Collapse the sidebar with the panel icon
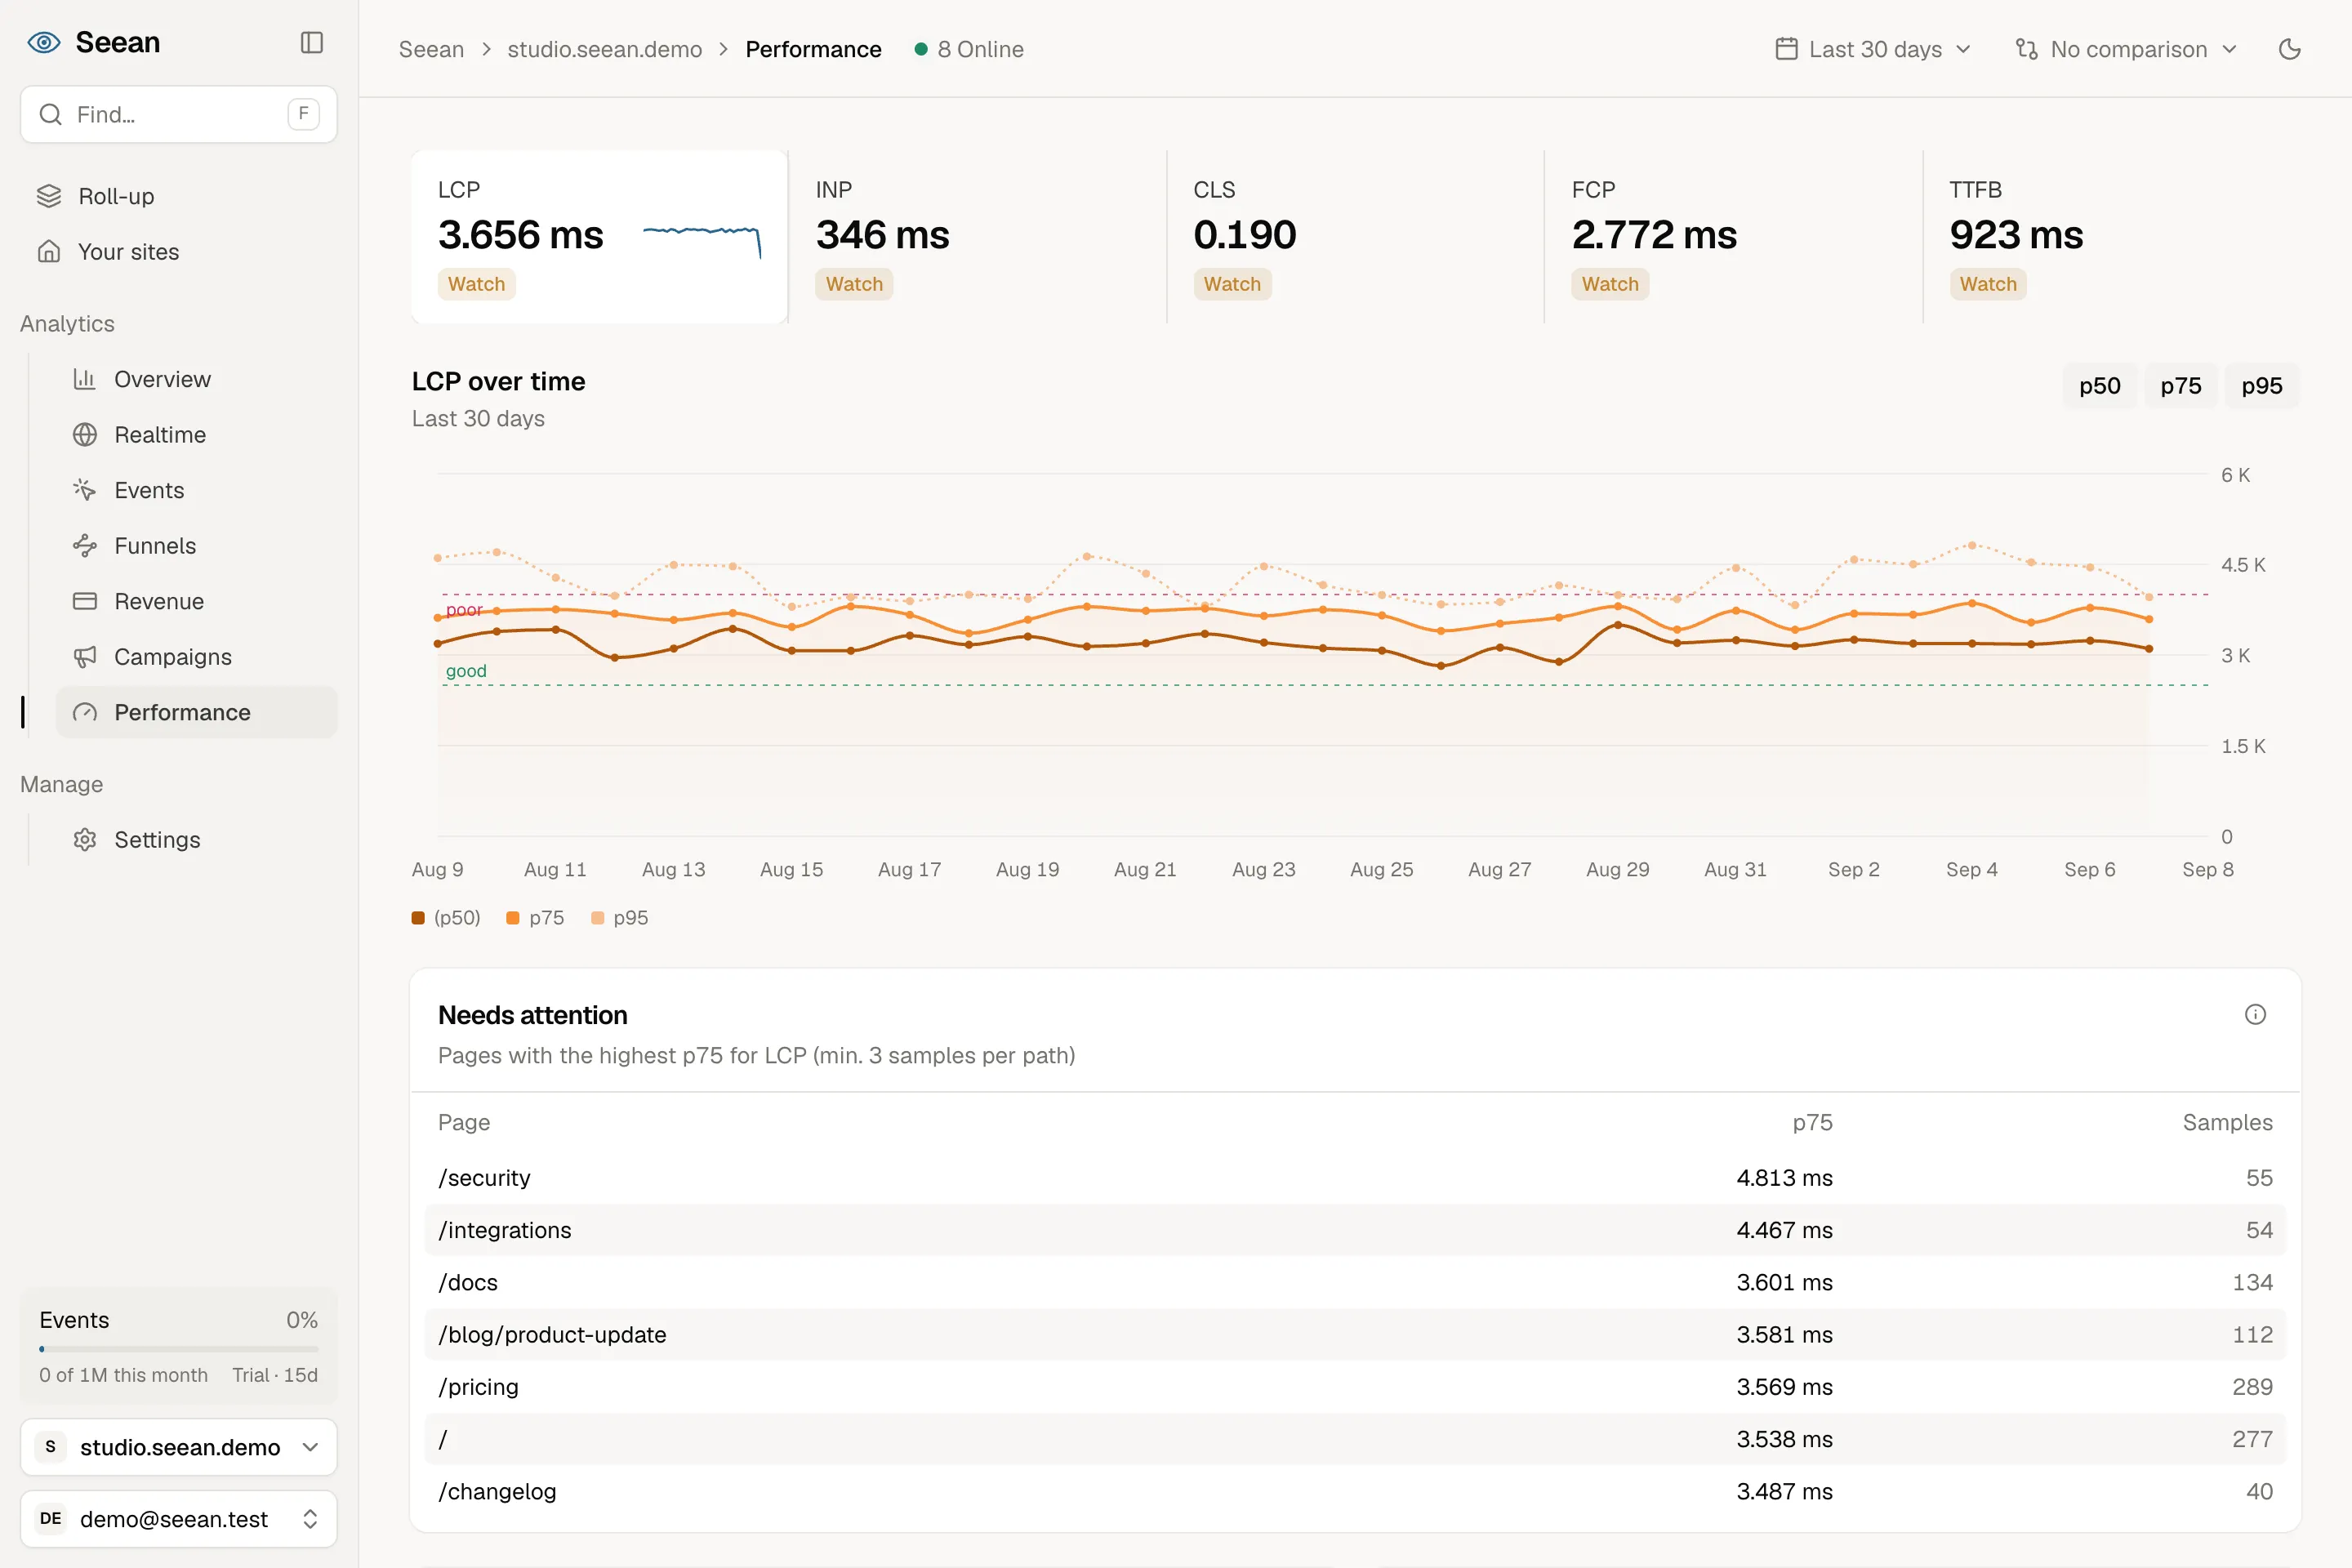This screenshot has width=2352, height=1568. [312, 42]
